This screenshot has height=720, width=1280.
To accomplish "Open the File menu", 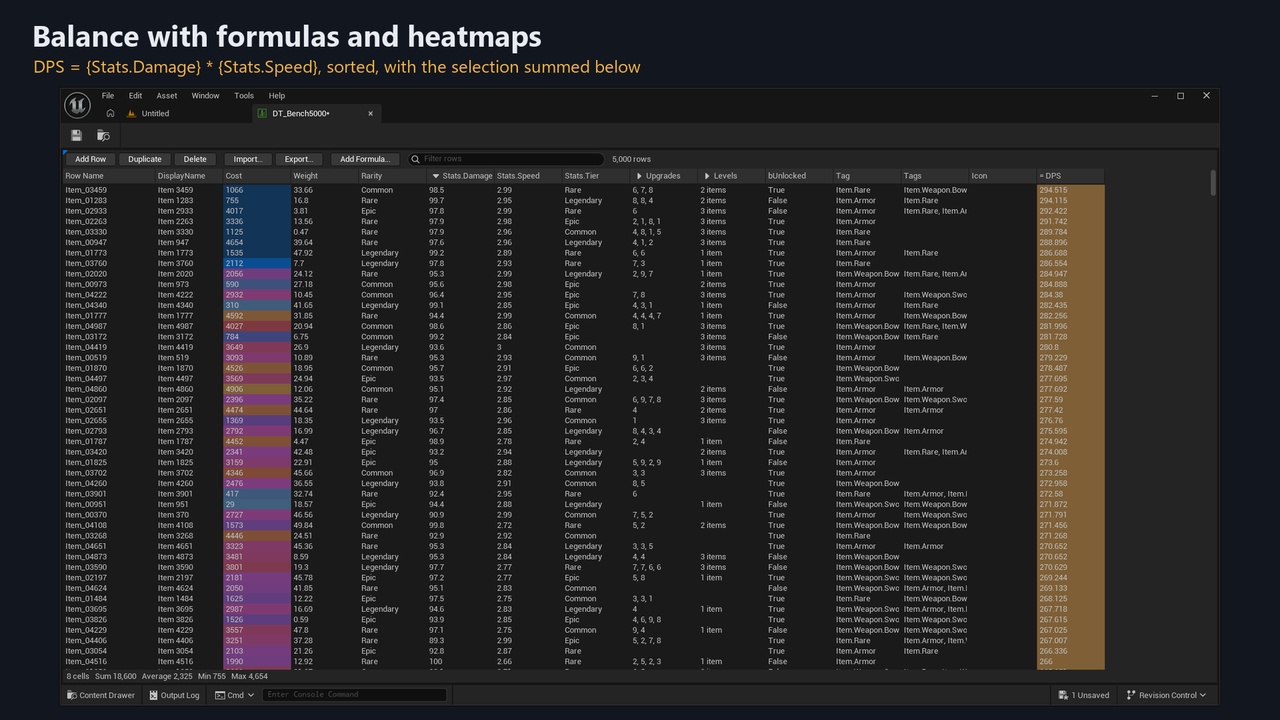I will tap(107, 96).
